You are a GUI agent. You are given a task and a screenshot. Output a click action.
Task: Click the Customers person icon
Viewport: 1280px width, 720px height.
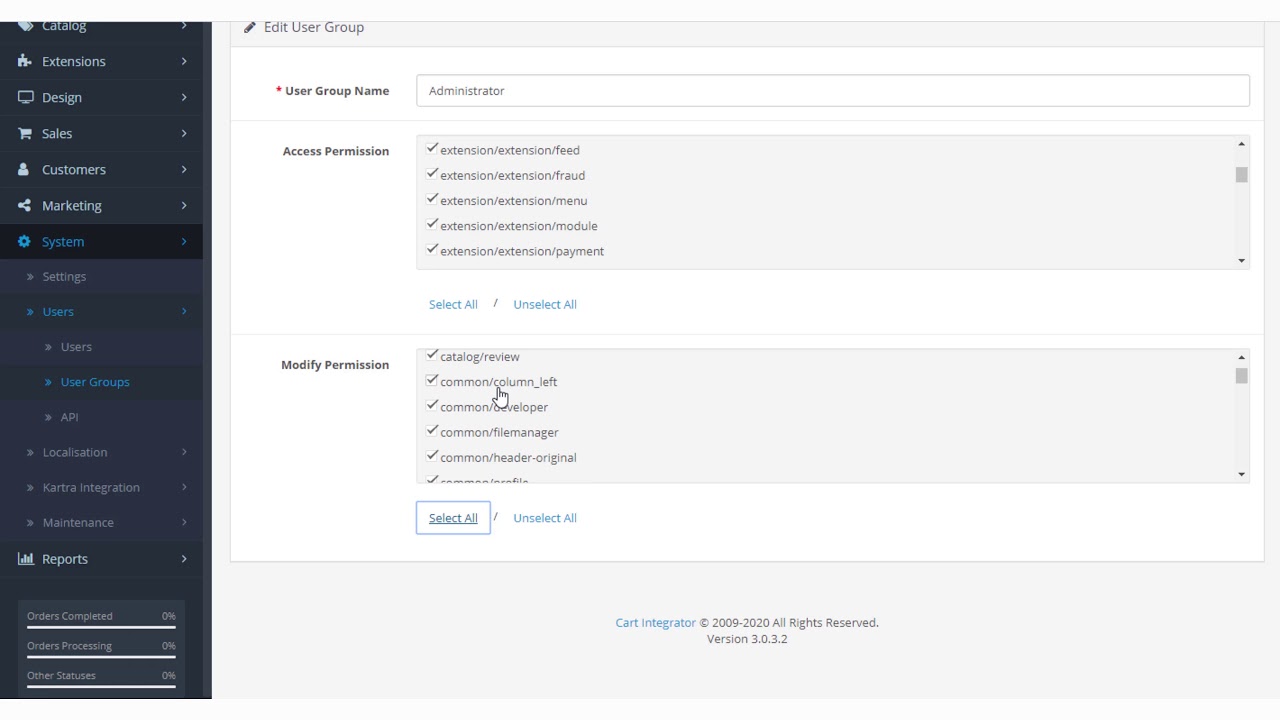click(25, 169)
